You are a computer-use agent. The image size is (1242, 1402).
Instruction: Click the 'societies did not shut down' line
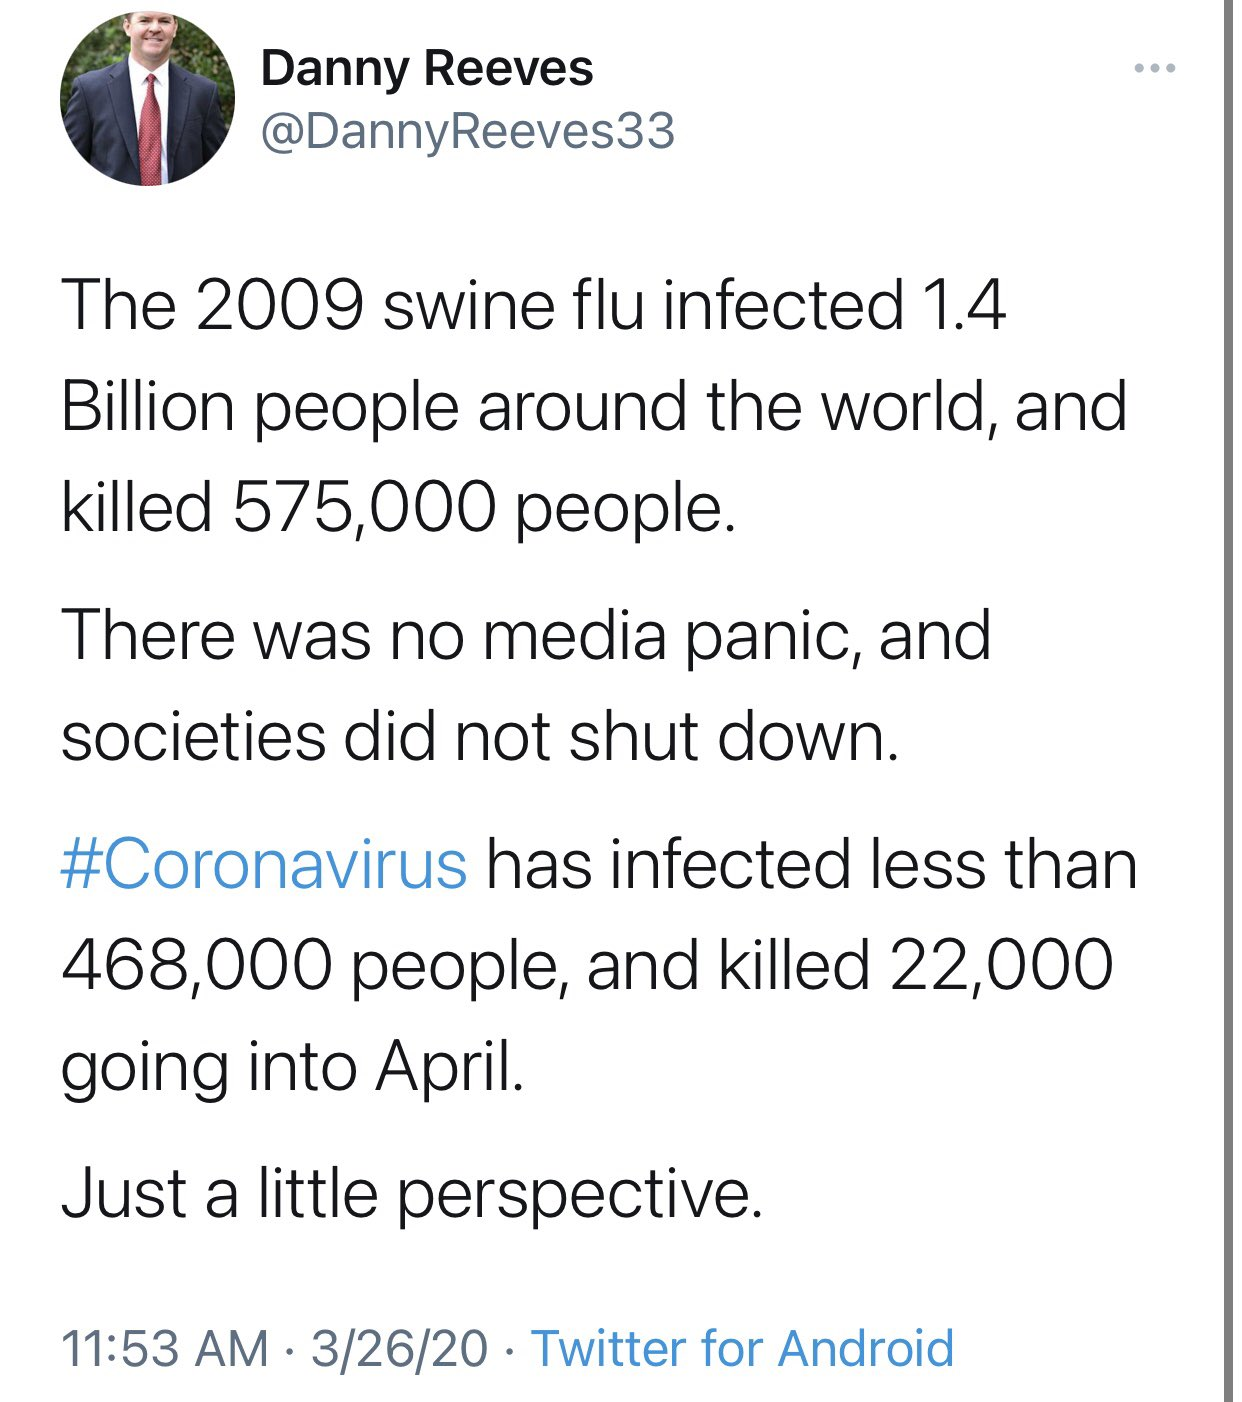click(480, 737)
